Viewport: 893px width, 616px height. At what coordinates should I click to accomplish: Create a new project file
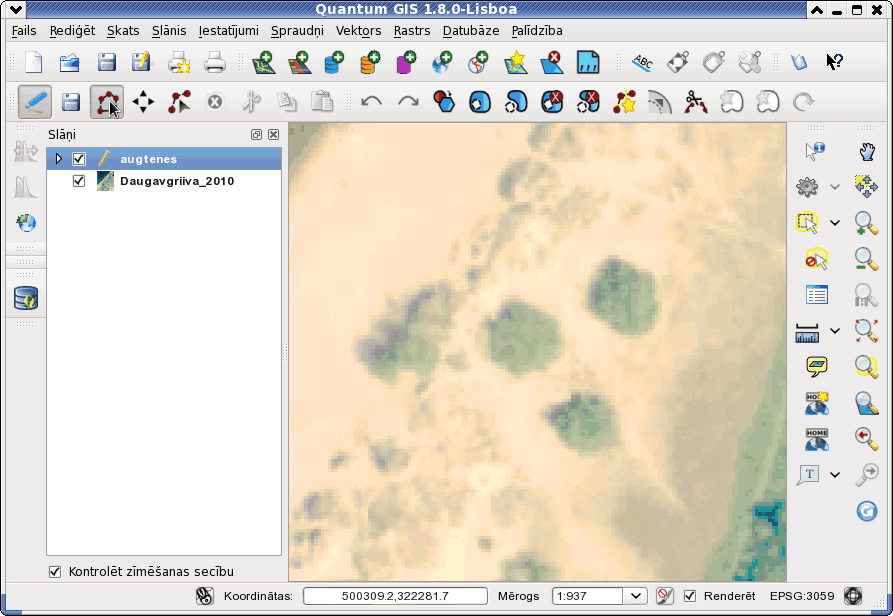(x=34, y=62)
